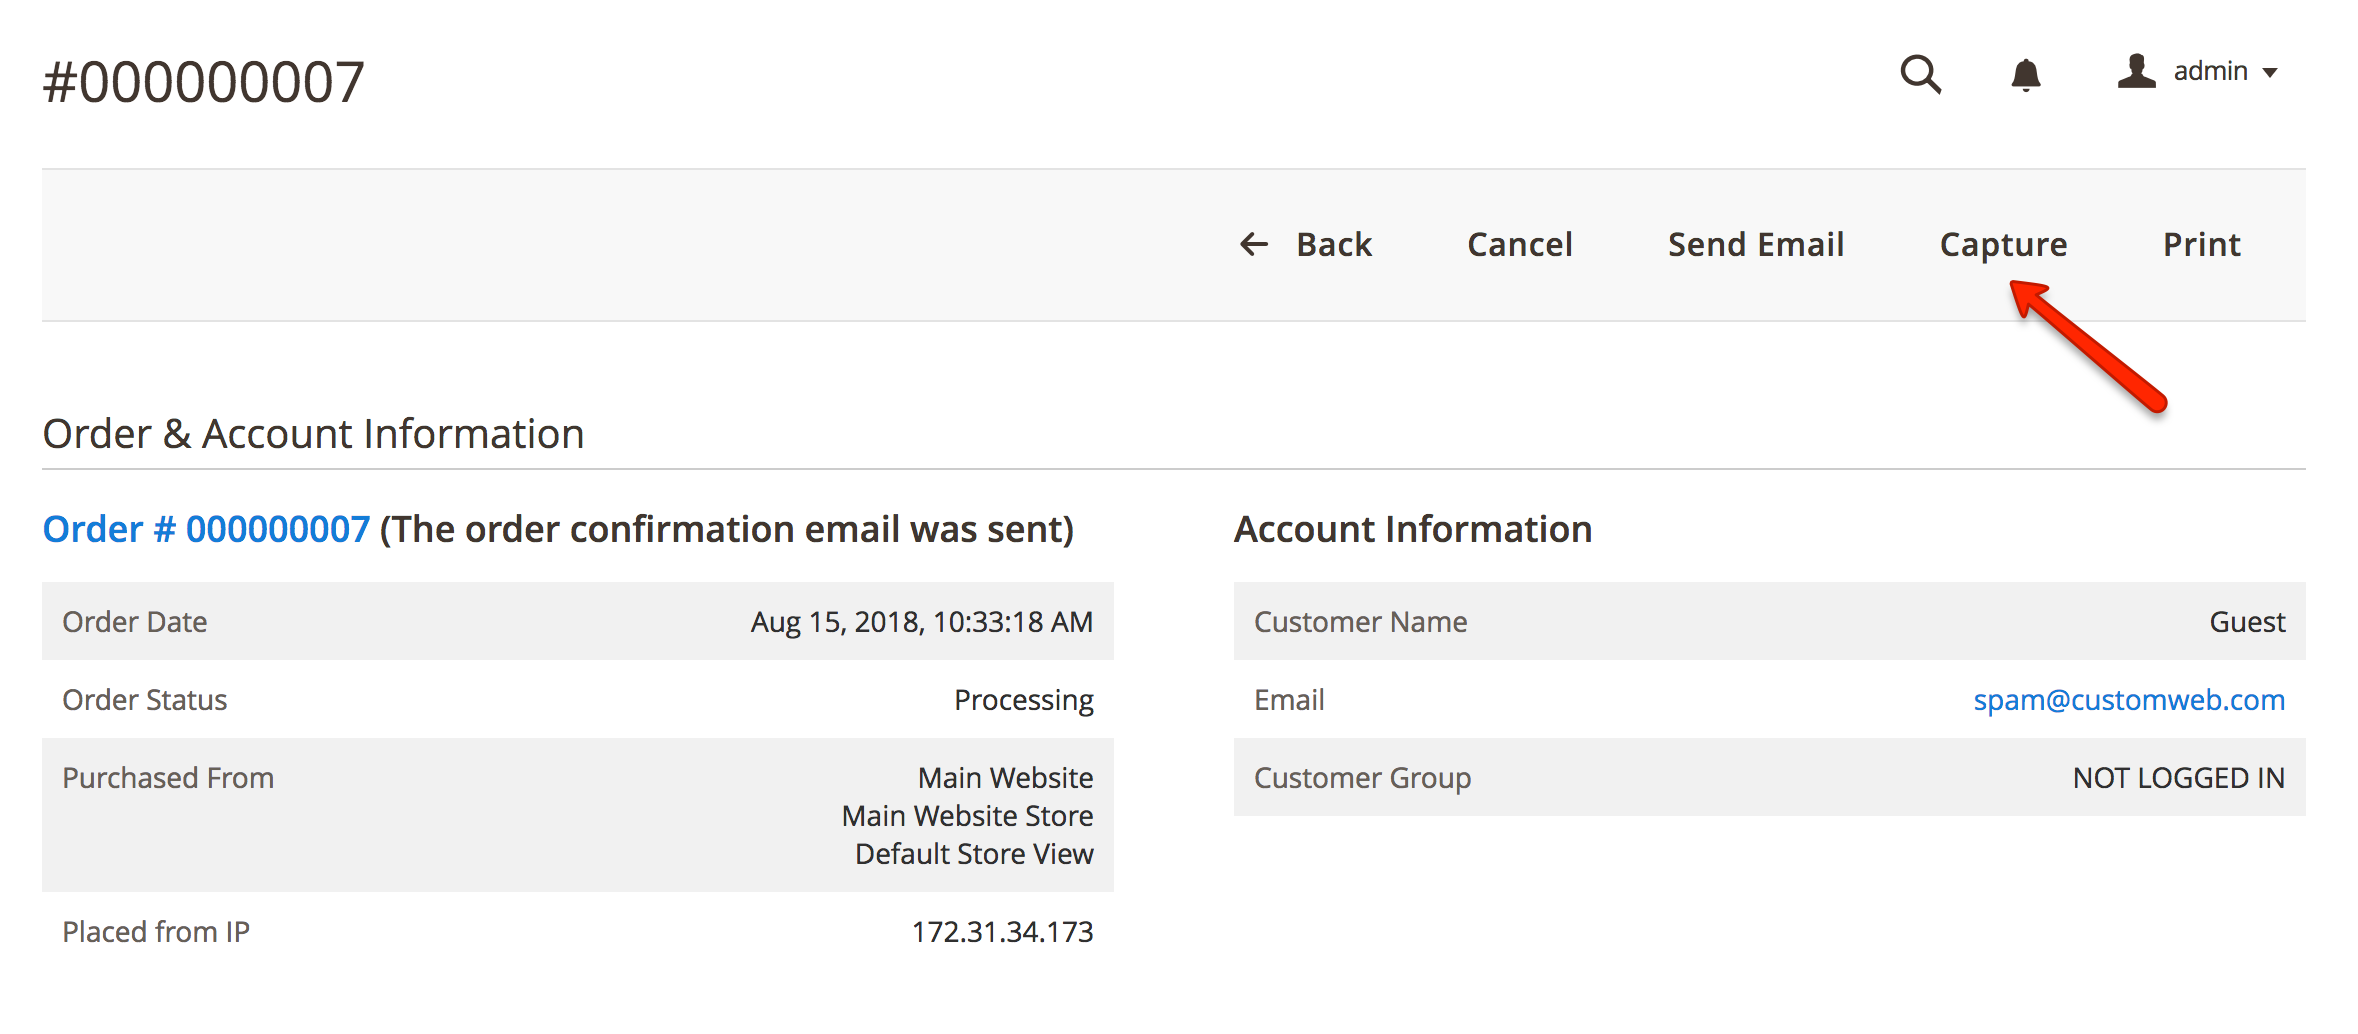
Task: Open the admin global search
Action: [x=1920, y=75]
